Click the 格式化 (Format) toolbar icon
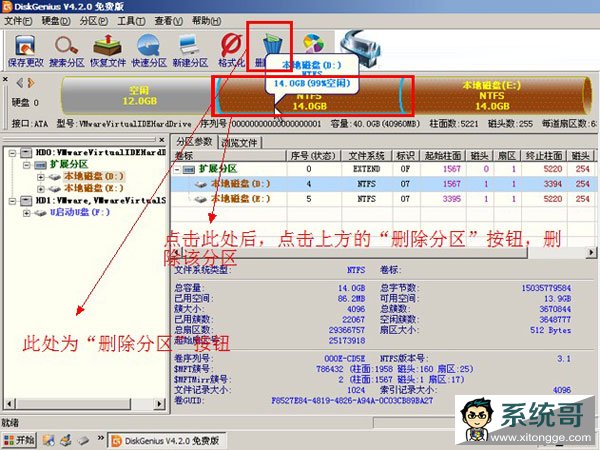This screenshot has height=450, width=600. (x=231, y=51)
